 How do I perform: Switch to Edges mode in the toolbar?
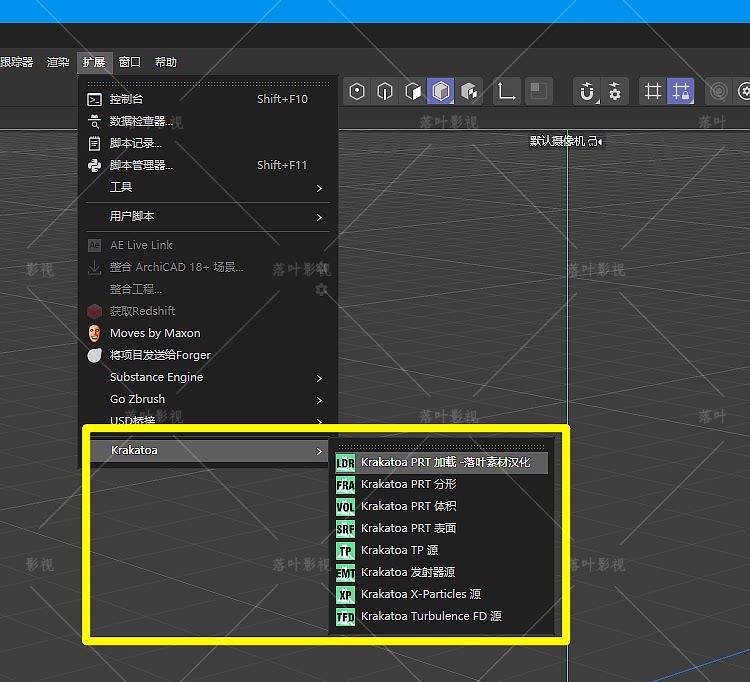(x=385, y=91)
